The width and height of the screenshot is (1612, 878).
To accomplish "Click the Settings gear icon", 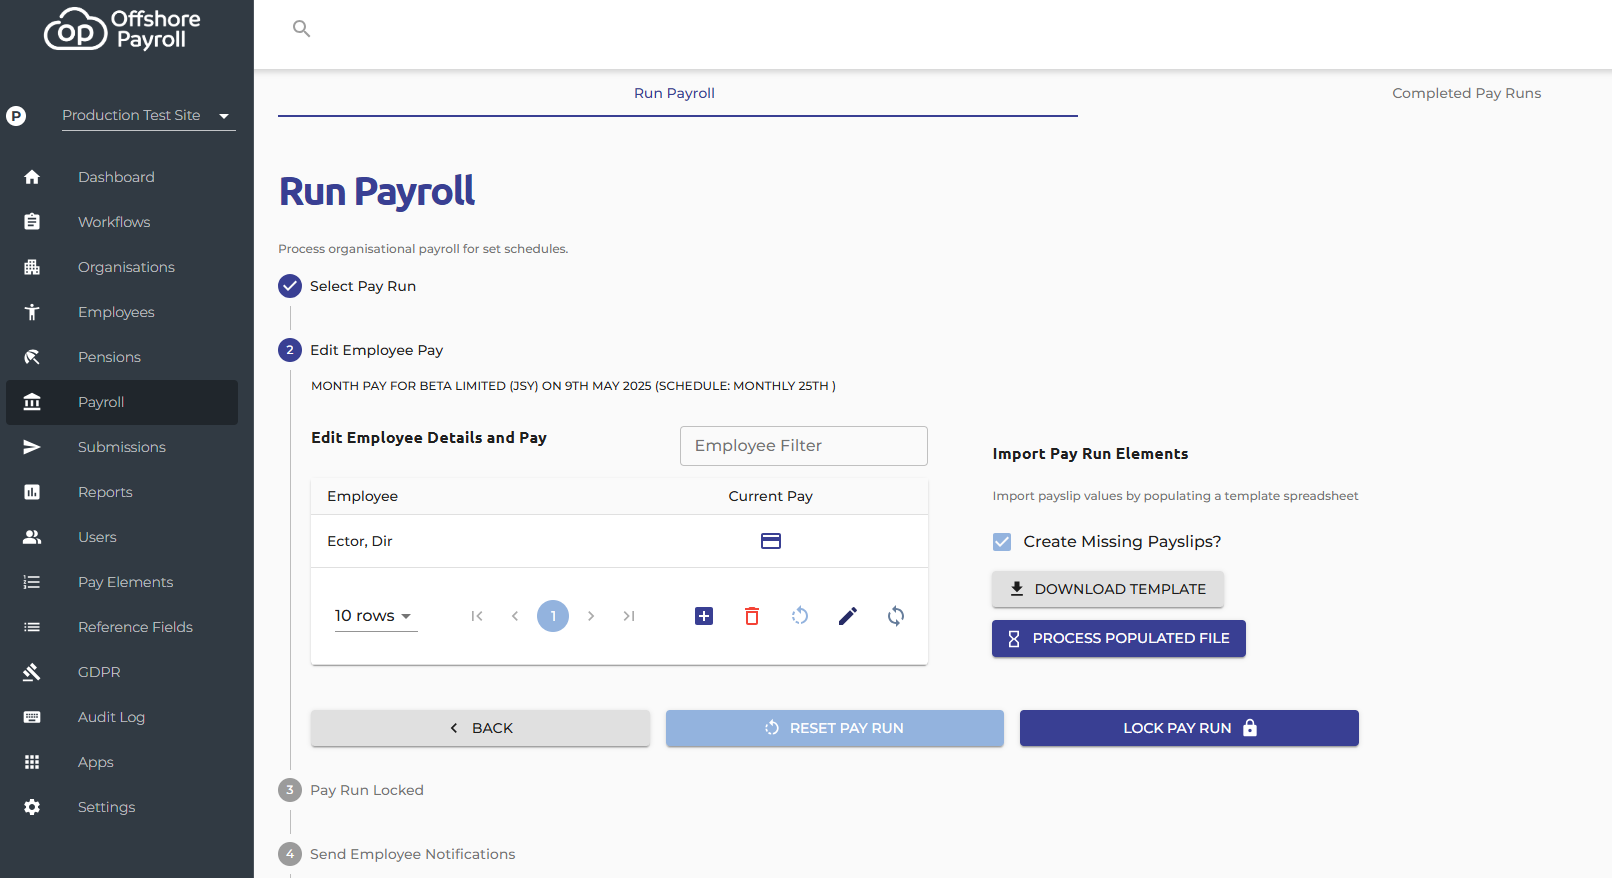I will 32,807.
